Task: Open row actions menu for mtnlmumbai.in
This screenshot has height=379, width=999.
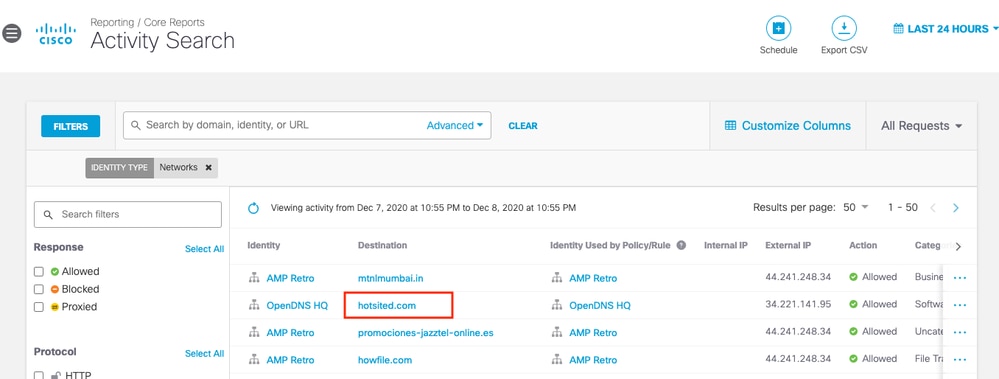Action: click(959, 278)
